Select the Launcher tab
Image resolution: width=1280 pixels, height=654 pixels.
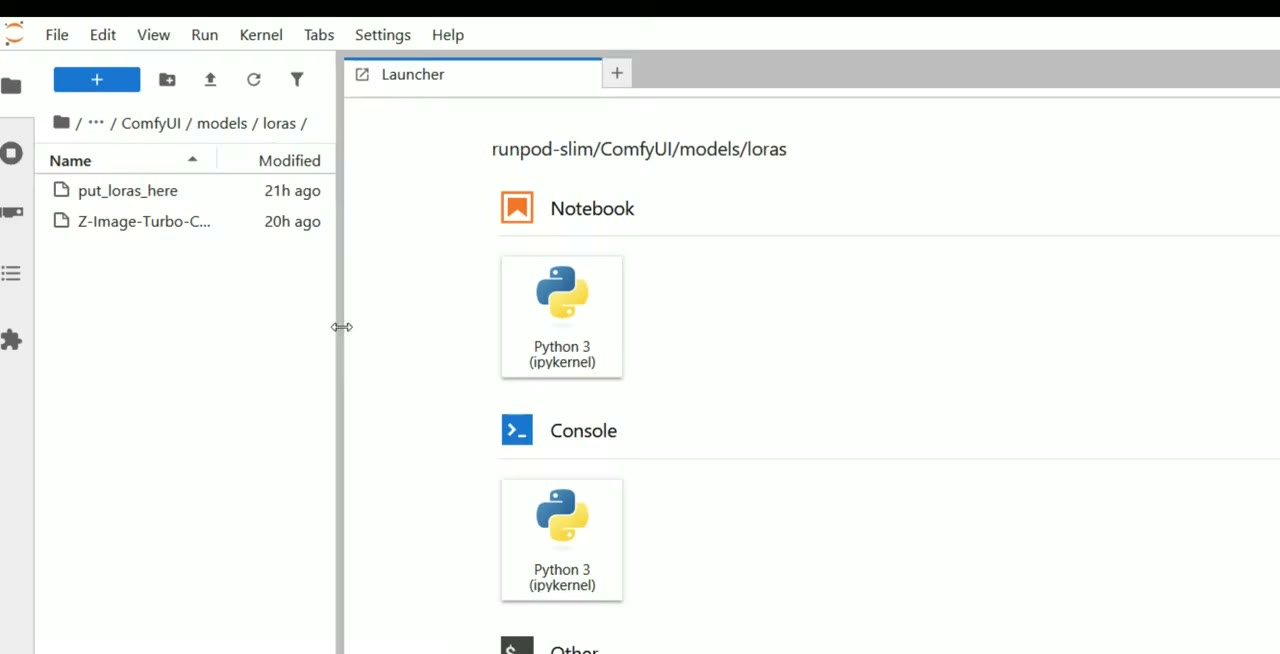tap(473, 74)
